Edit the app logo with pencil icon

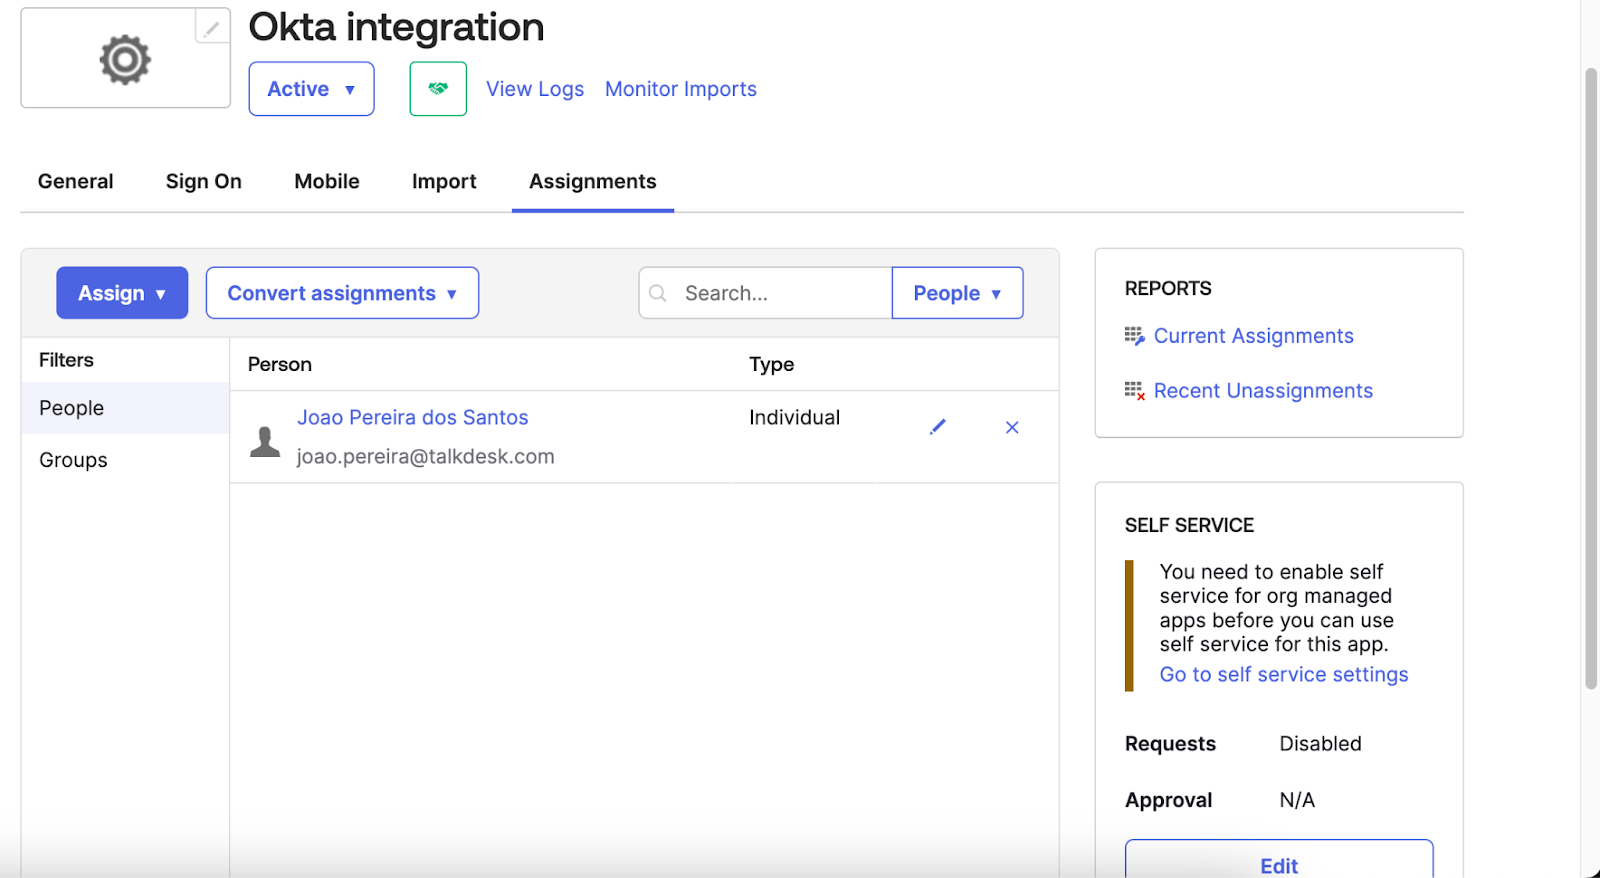point(212,29)
